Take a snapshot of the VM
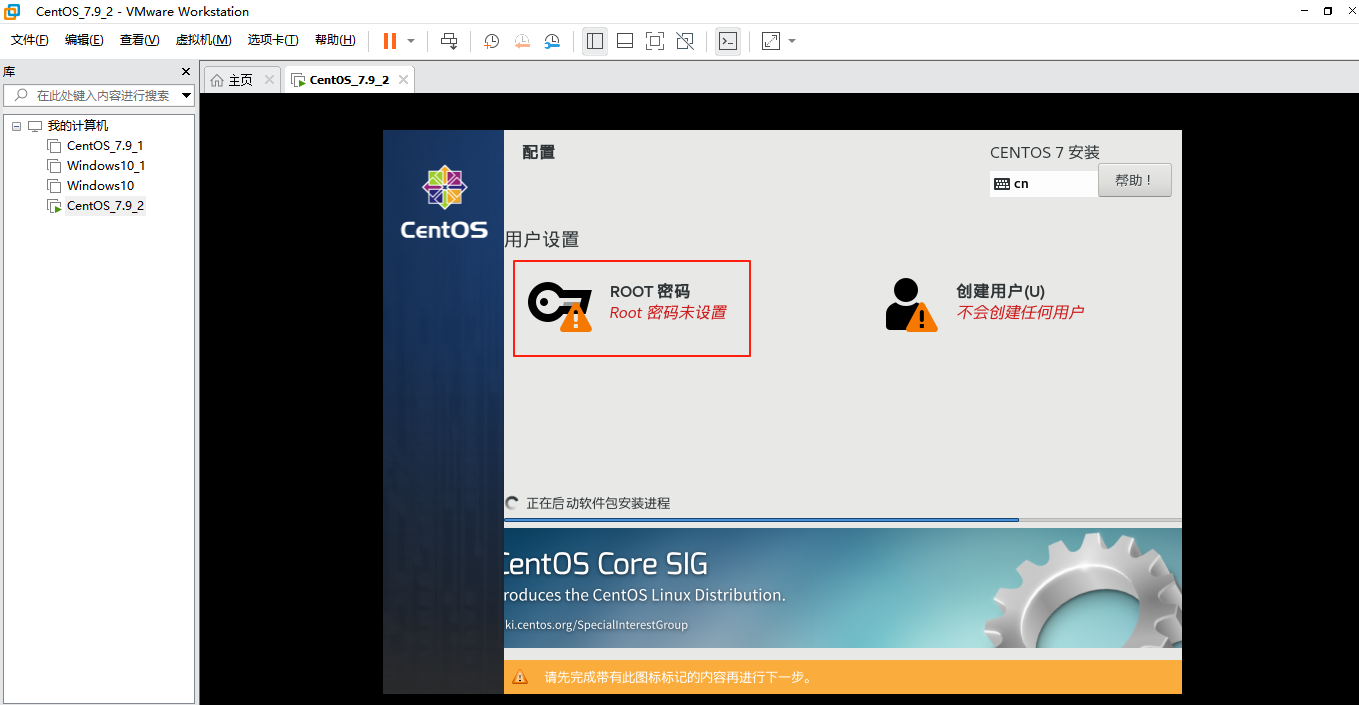This screenshot has height=705, width=1359. pos(490,41)
